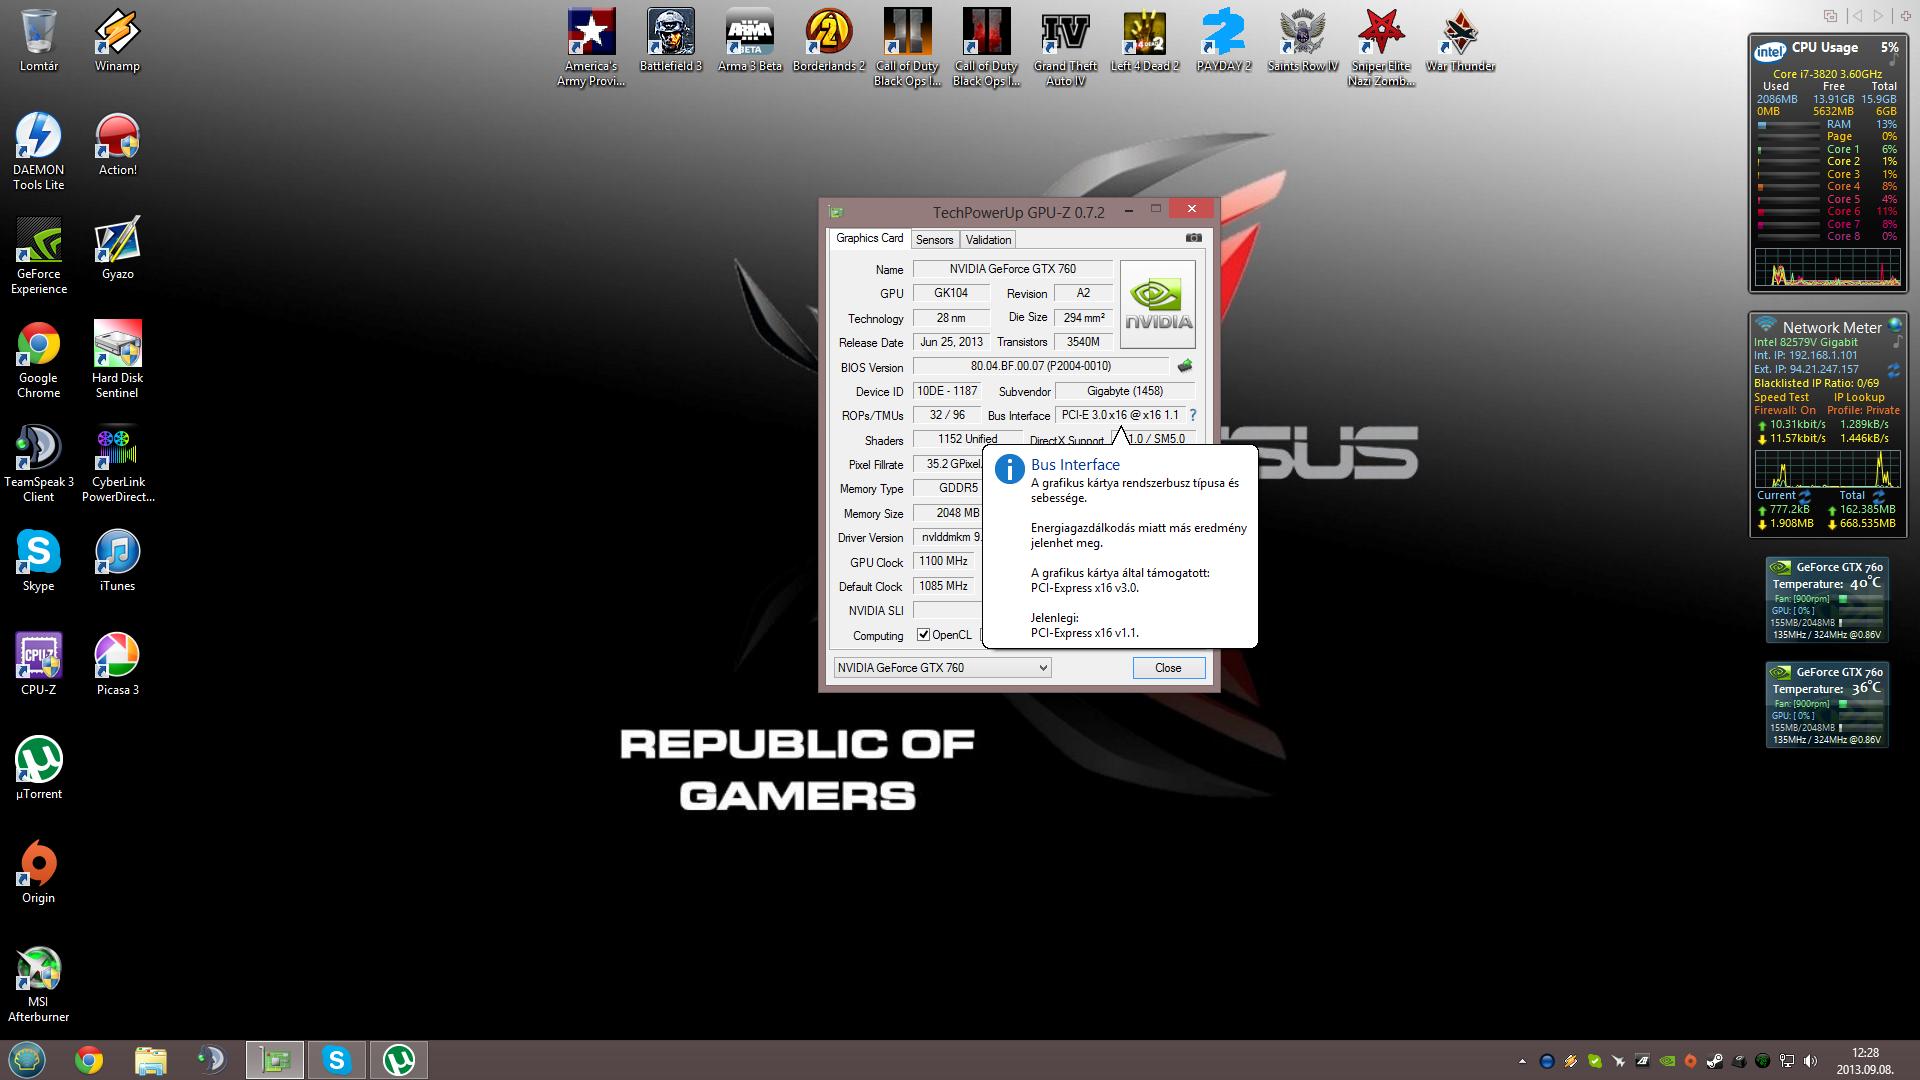Screen dimensions: 1920x1080
Task: Launch Arma 3 Beta shortcut
Action: click(750, 41)
